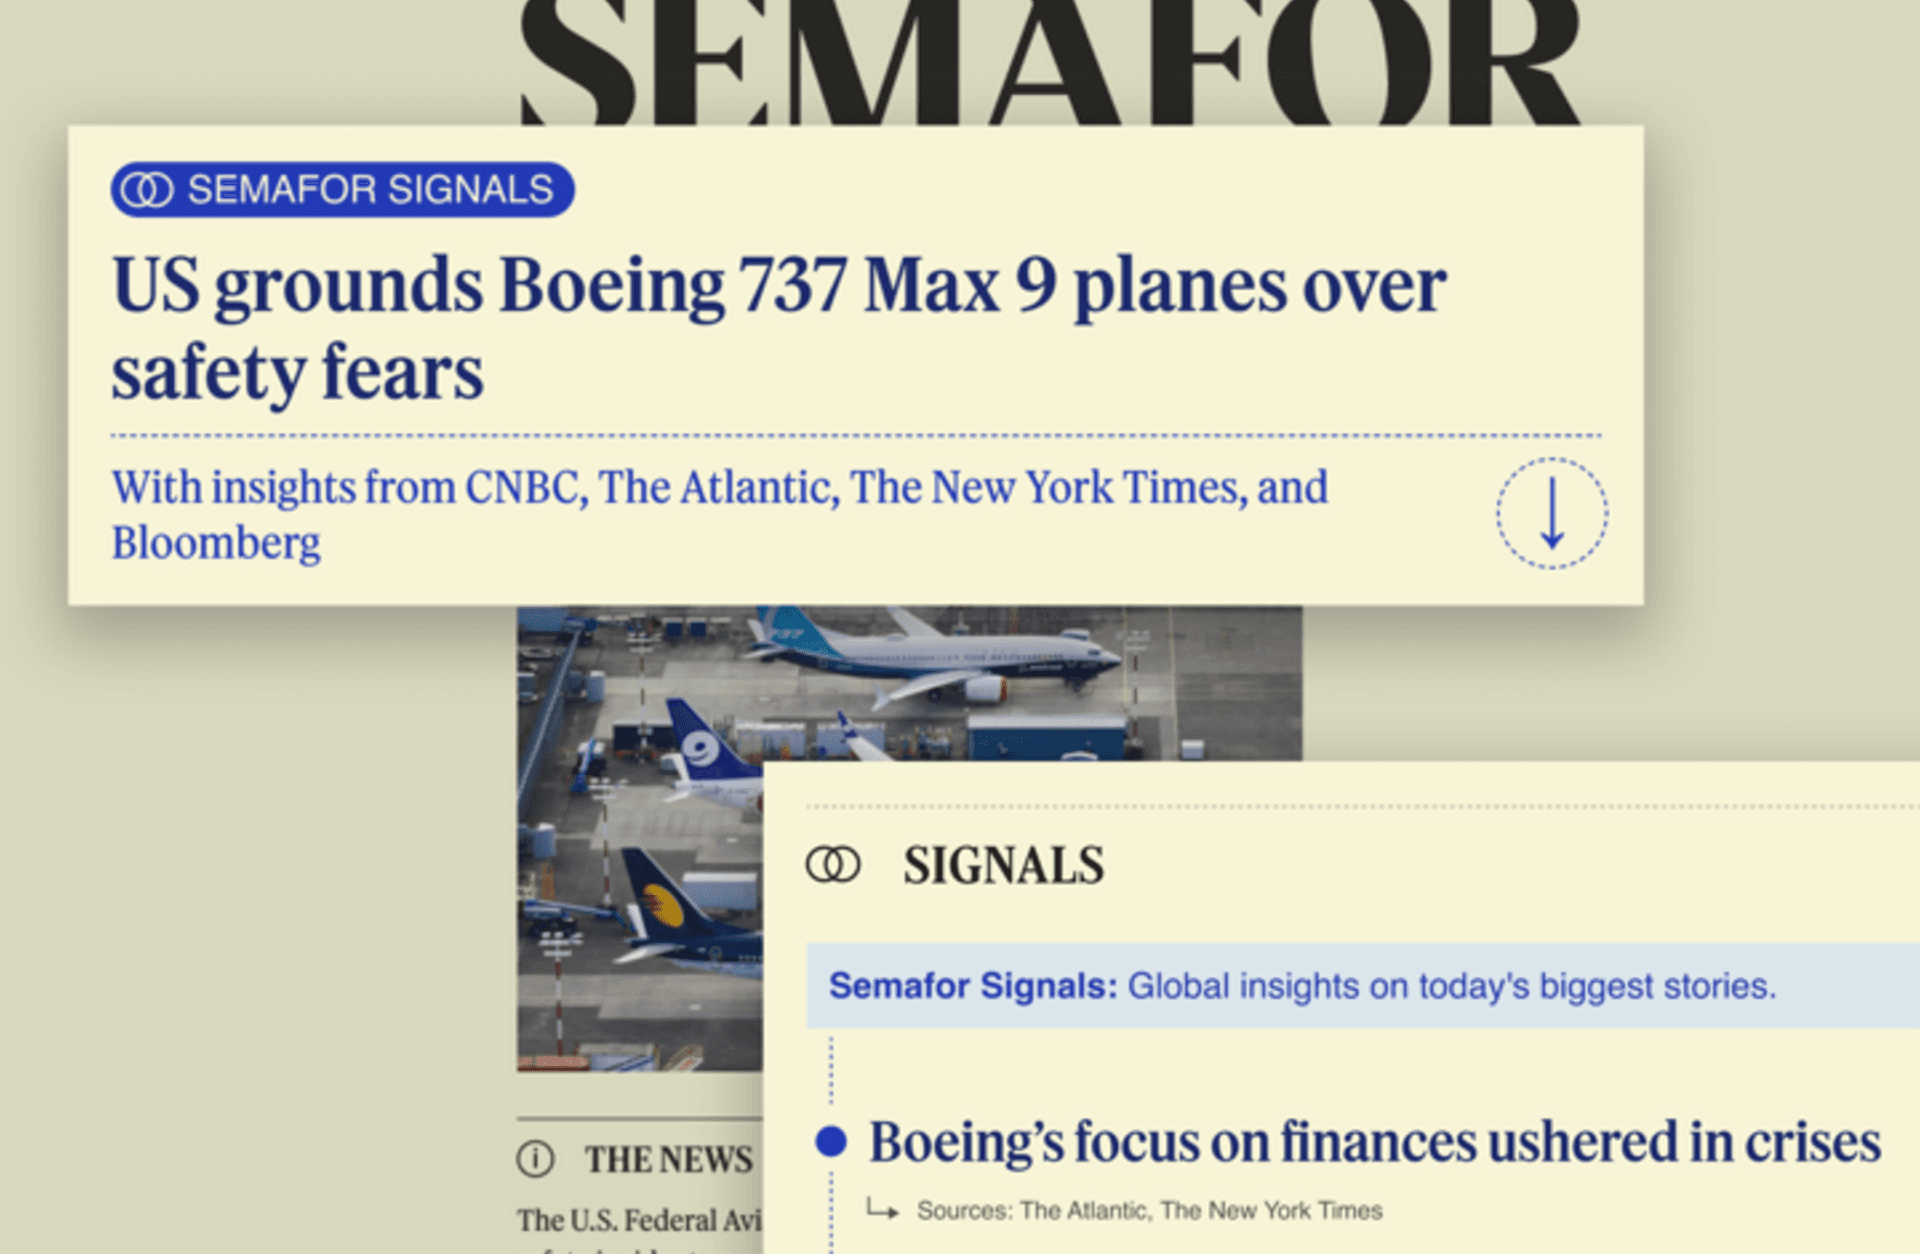Viewport: 1920px width, 1254px height.
Task: Click the interlocking rings icon in blue badge
Action: click(147, 189)
